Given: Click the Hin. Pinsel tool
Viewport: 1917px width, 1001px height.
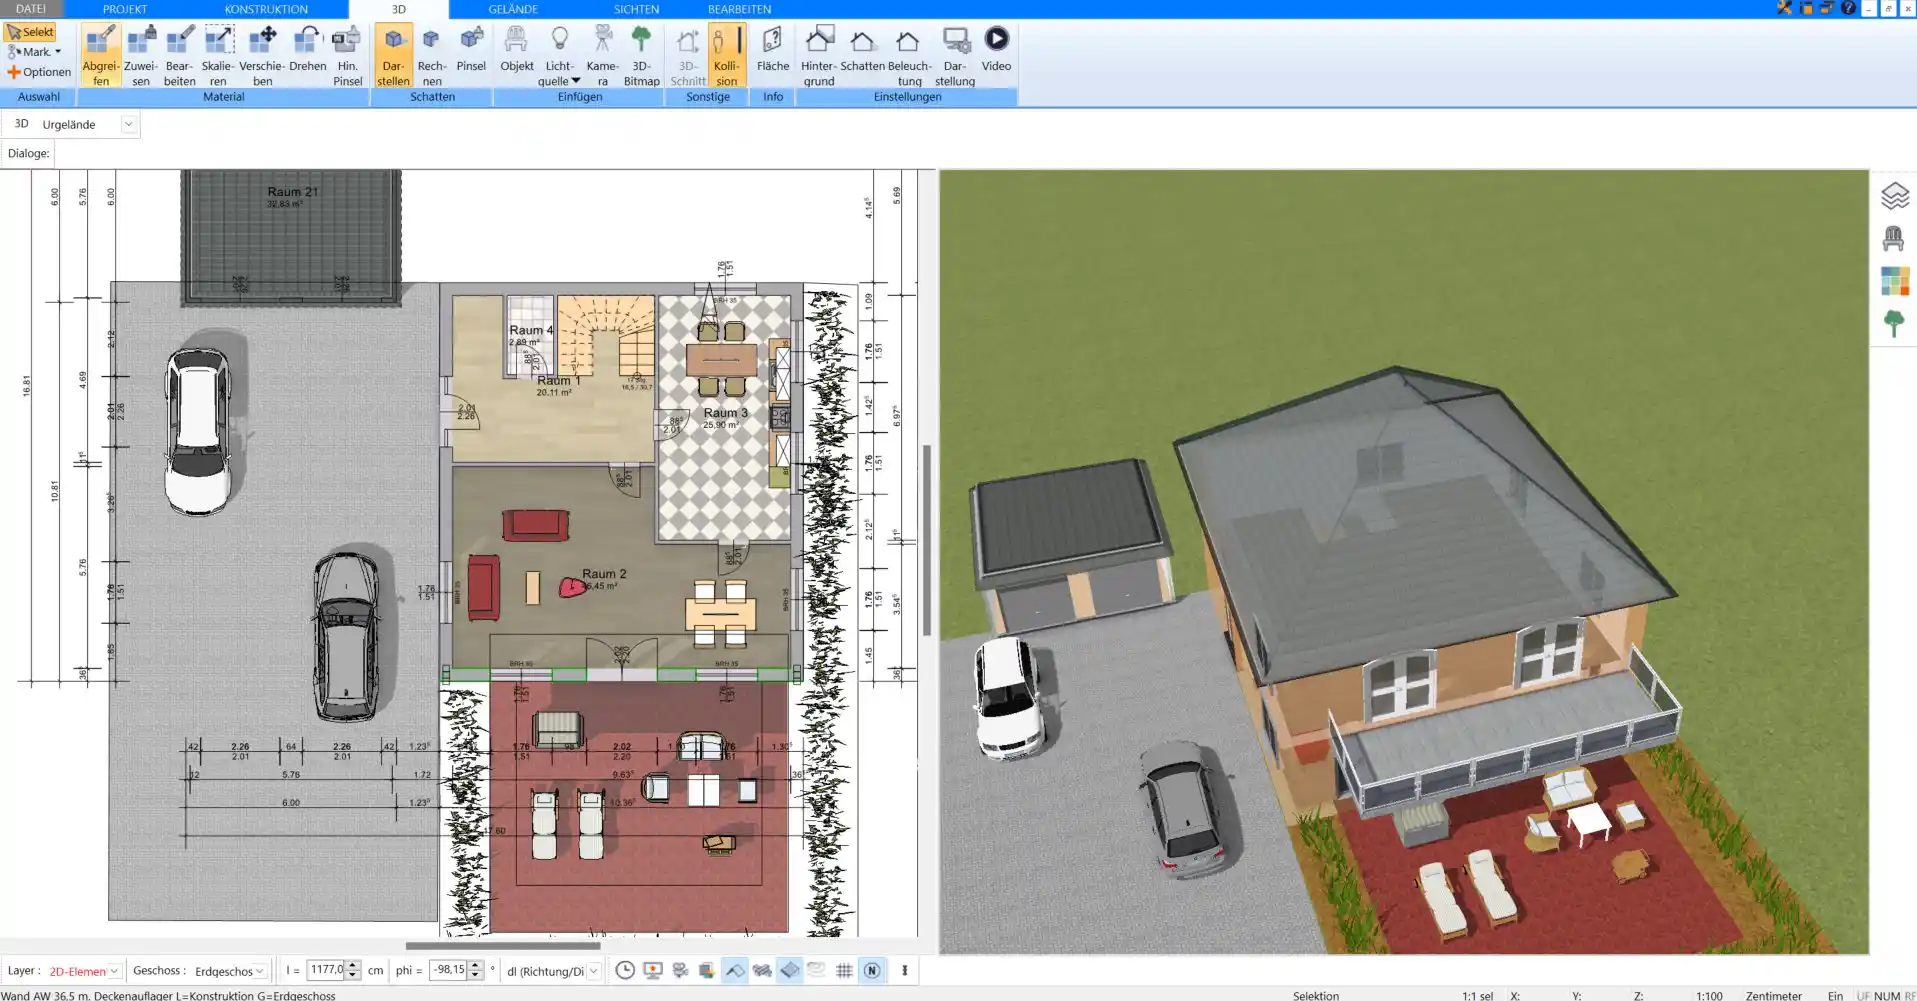Looking at the screenshot, I should 348,56.
